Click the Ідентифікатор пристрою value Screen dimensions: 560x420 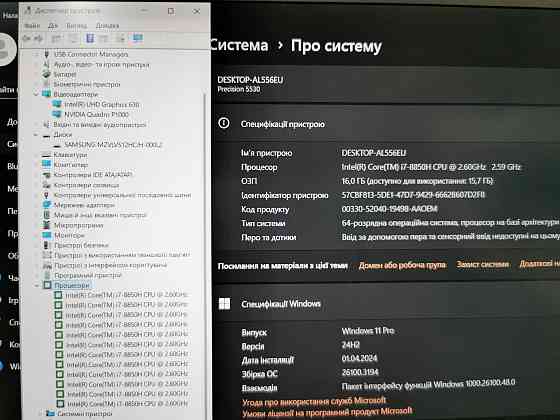pos(413,195)
